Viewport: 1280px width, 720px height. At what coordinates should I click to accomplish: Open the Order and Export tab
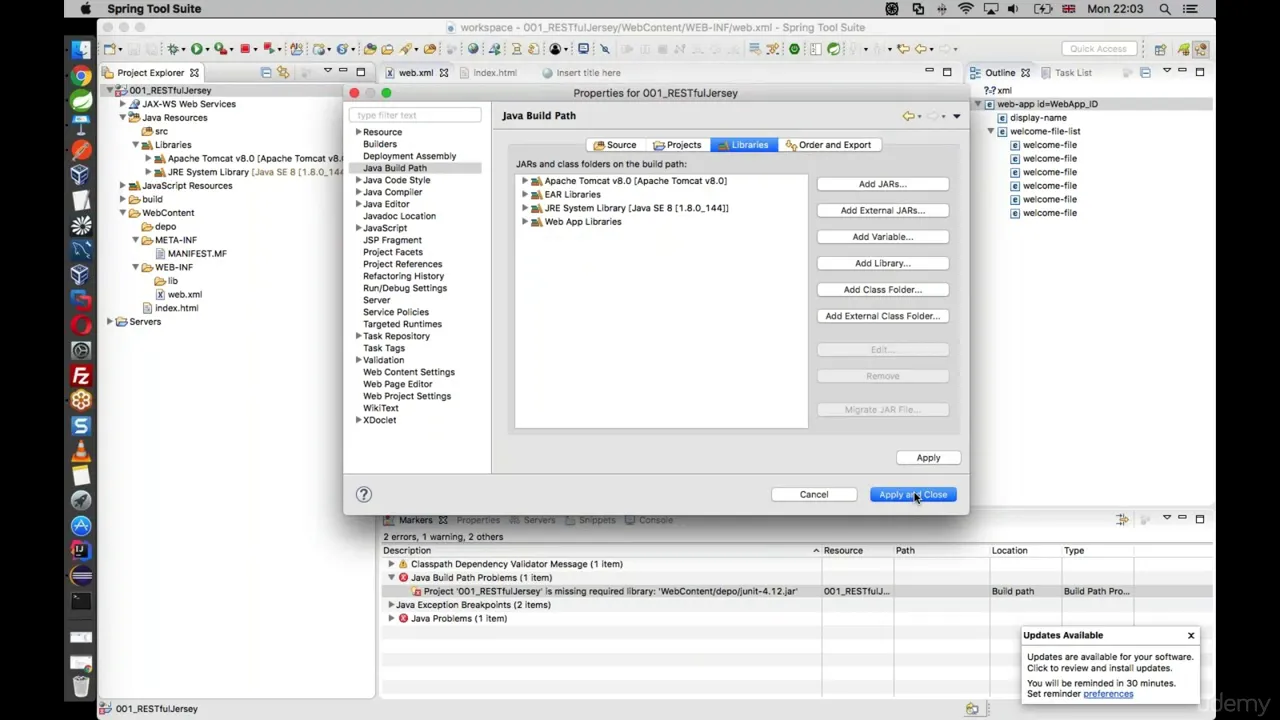point(828,145)
